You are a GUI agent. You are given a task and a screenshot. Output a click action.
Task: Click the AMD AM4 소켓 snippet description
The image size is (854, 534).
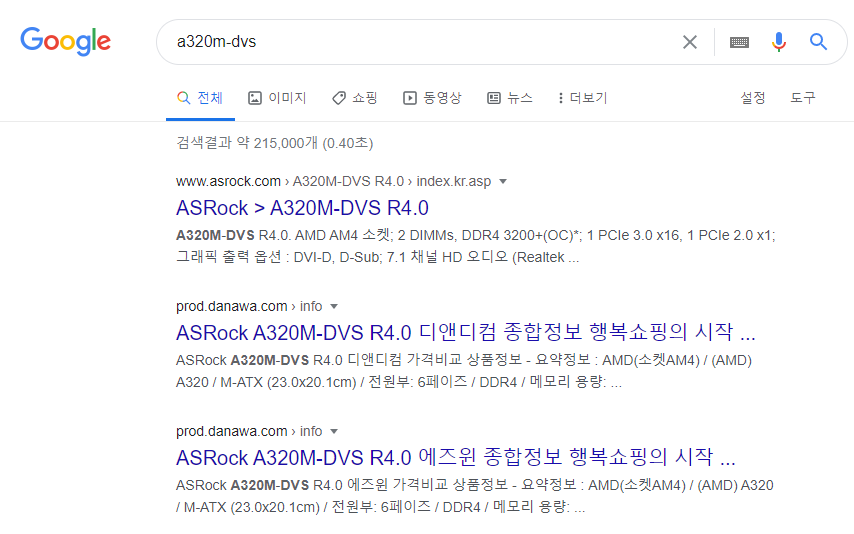(475, 246)
